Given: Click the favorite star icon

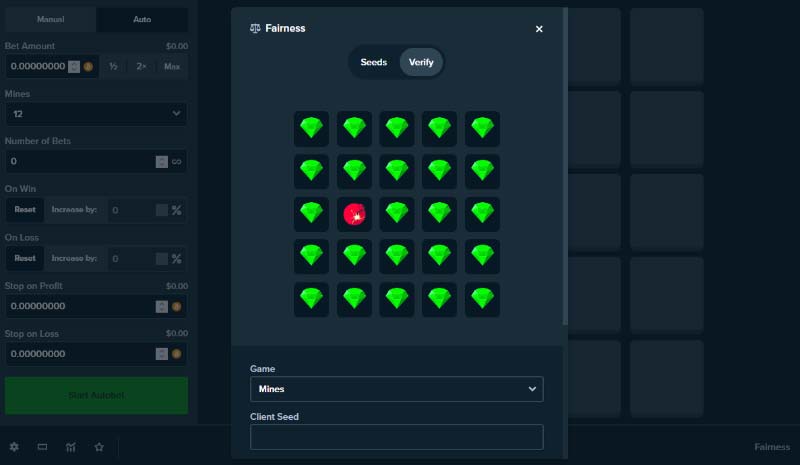Looking at the screenshot, I should click(99, 447).
